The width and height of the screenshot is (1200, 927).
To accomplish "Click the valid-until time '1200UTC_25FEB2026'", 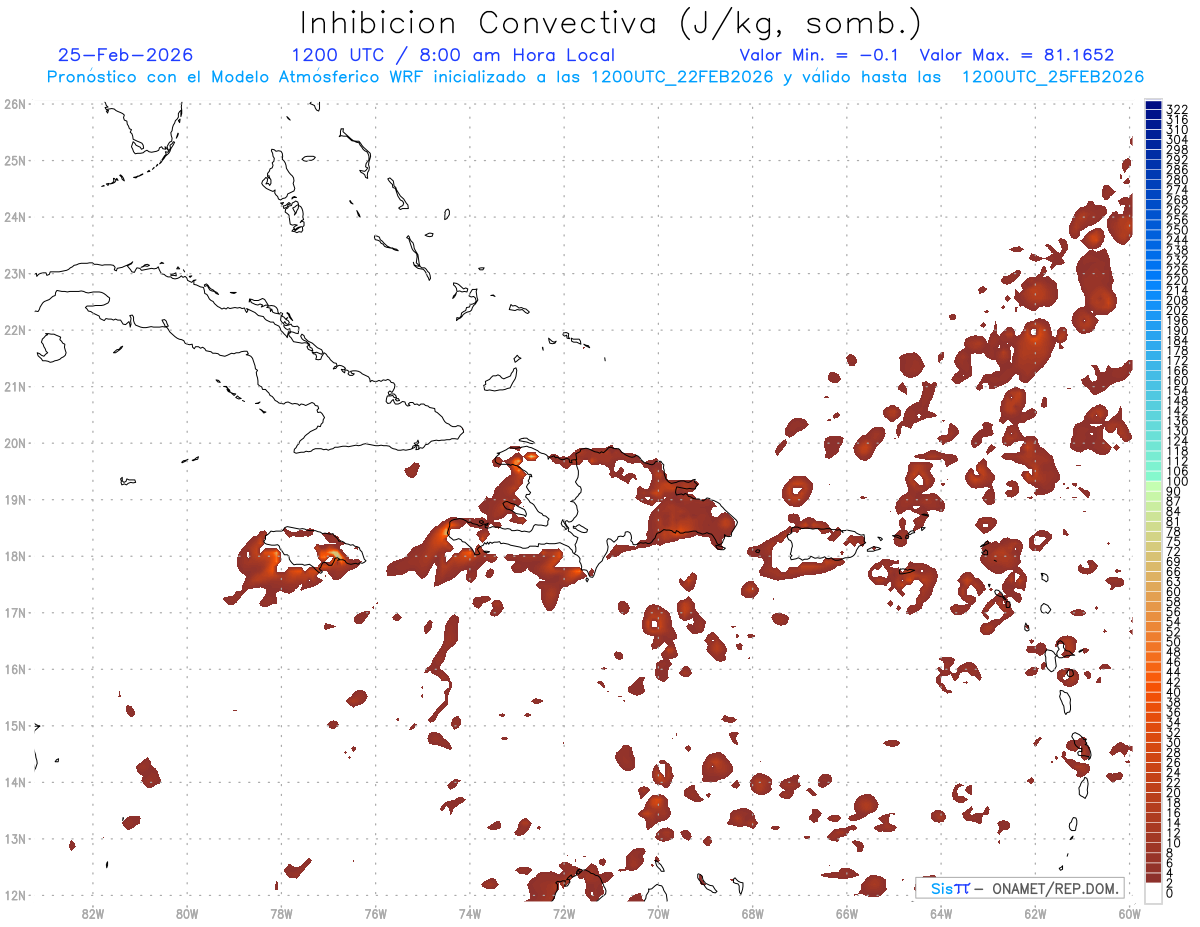I will (1053, 77).
